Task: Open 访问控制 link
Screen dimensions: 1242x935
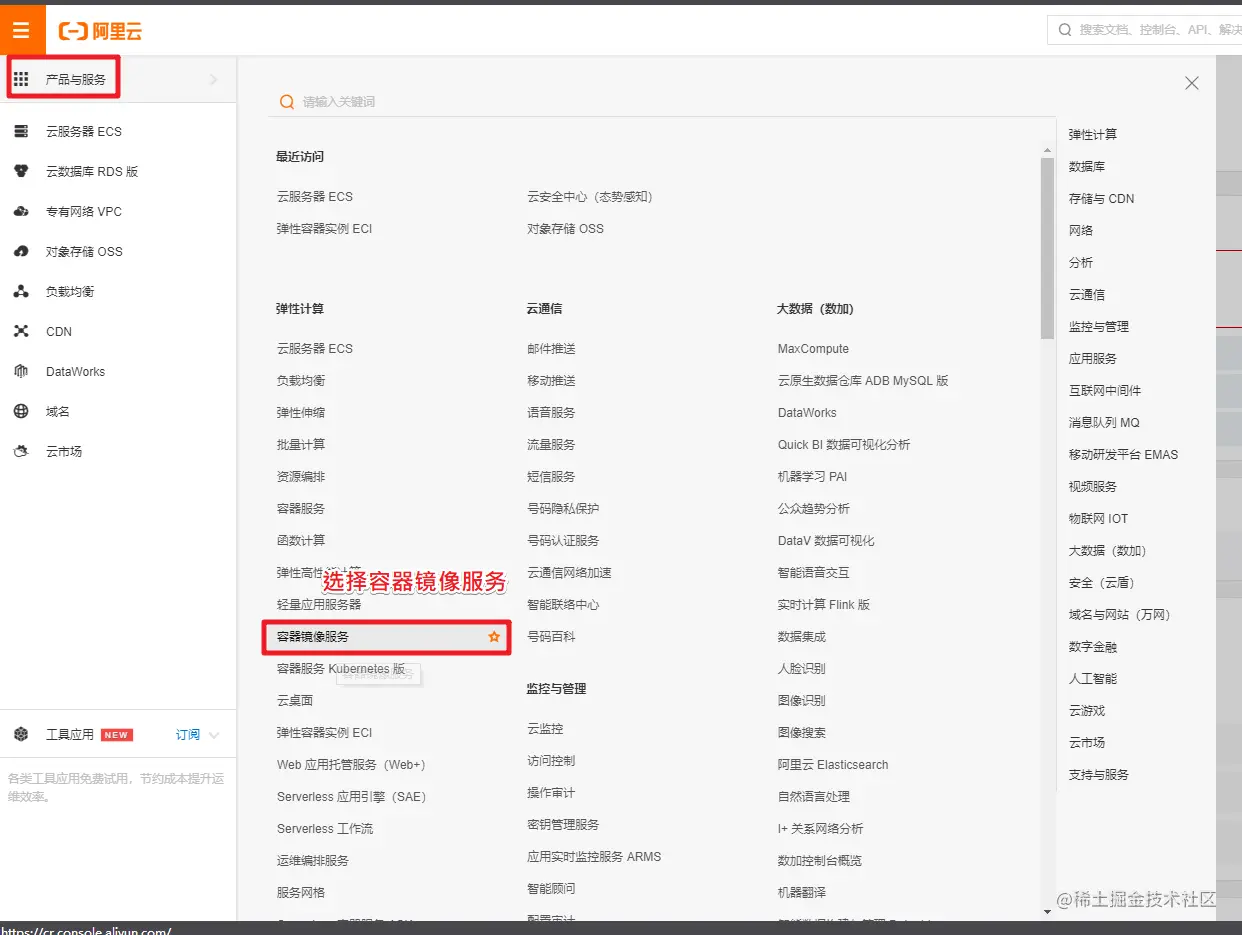Action: pos(551,760)
